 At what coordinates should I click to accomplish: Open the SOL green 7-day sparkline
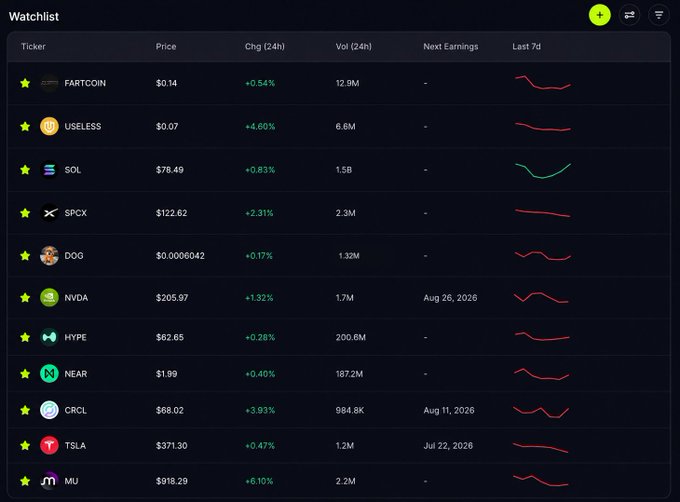tap(543, 170)
